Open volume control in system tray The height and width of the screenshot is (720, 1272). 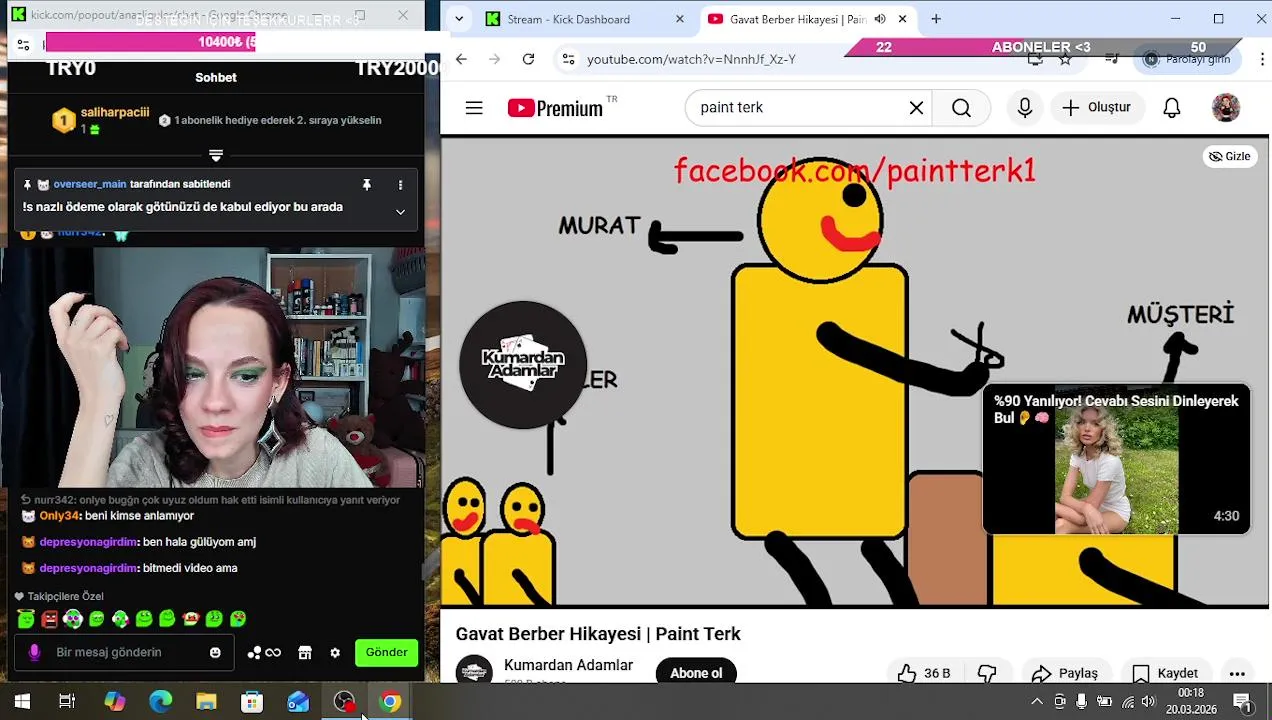tap(1149, 702)
